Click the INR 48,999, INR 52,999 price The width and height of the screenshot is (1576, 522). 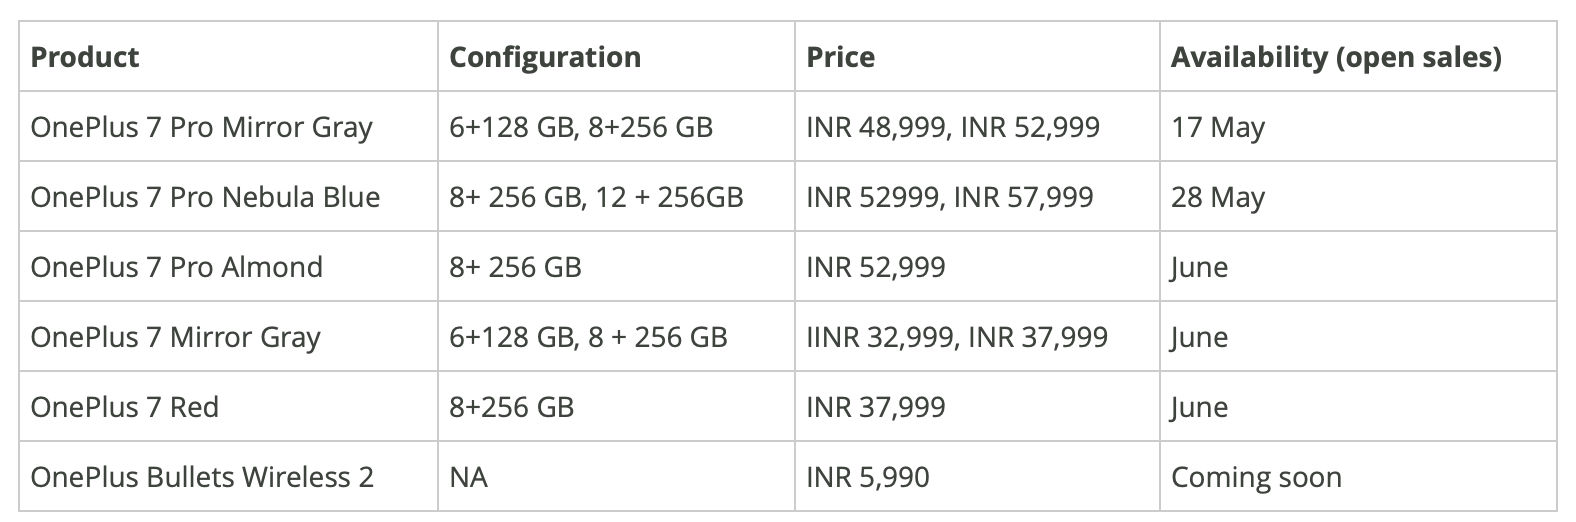pyautogui.click(x=953, y=127)
